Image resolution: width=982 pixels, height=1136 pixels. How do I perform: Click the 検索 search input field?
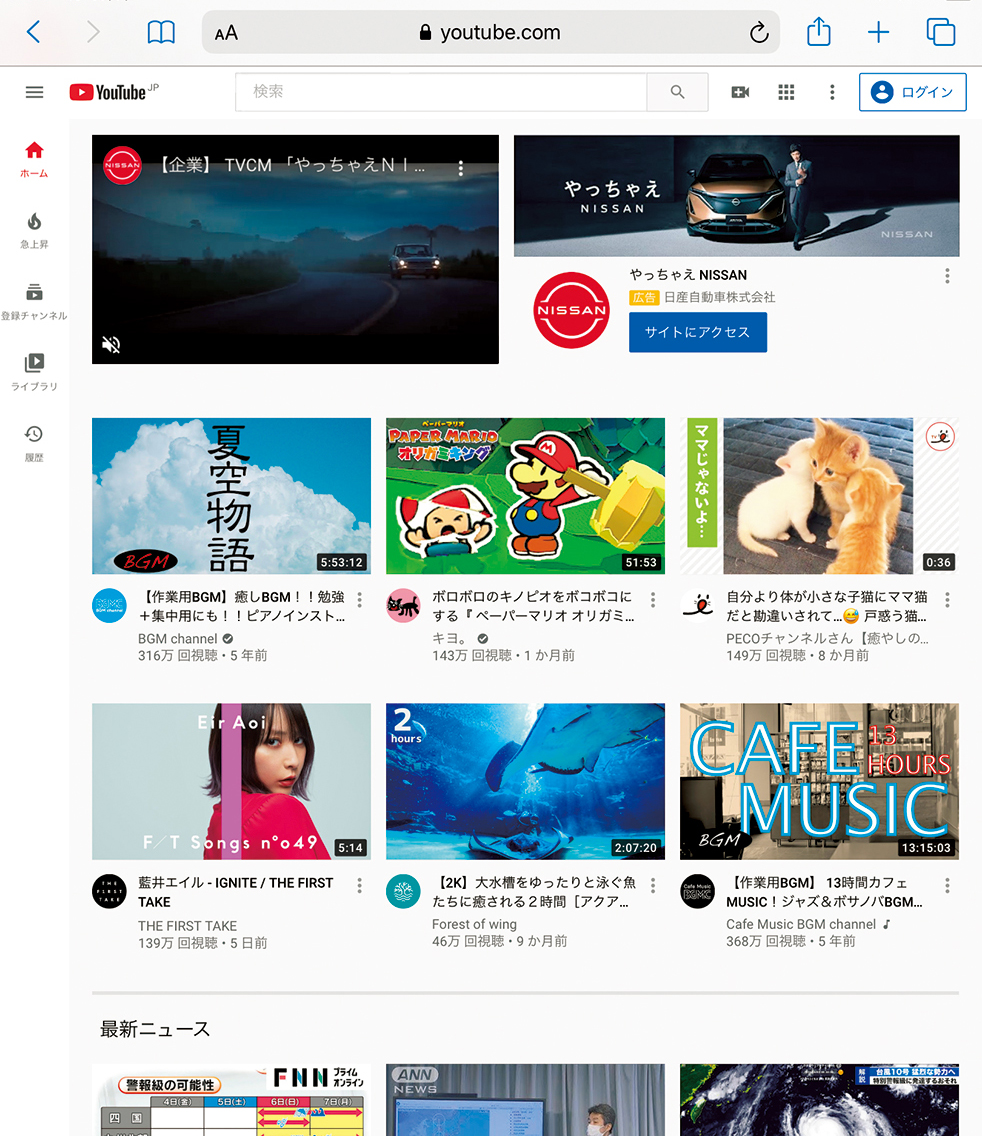(440, 92)
